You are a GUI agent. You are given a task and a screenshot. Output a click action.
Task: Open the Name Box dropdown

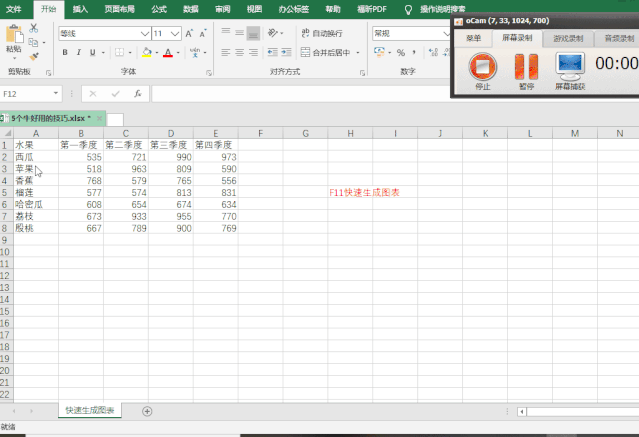(55, 94)
